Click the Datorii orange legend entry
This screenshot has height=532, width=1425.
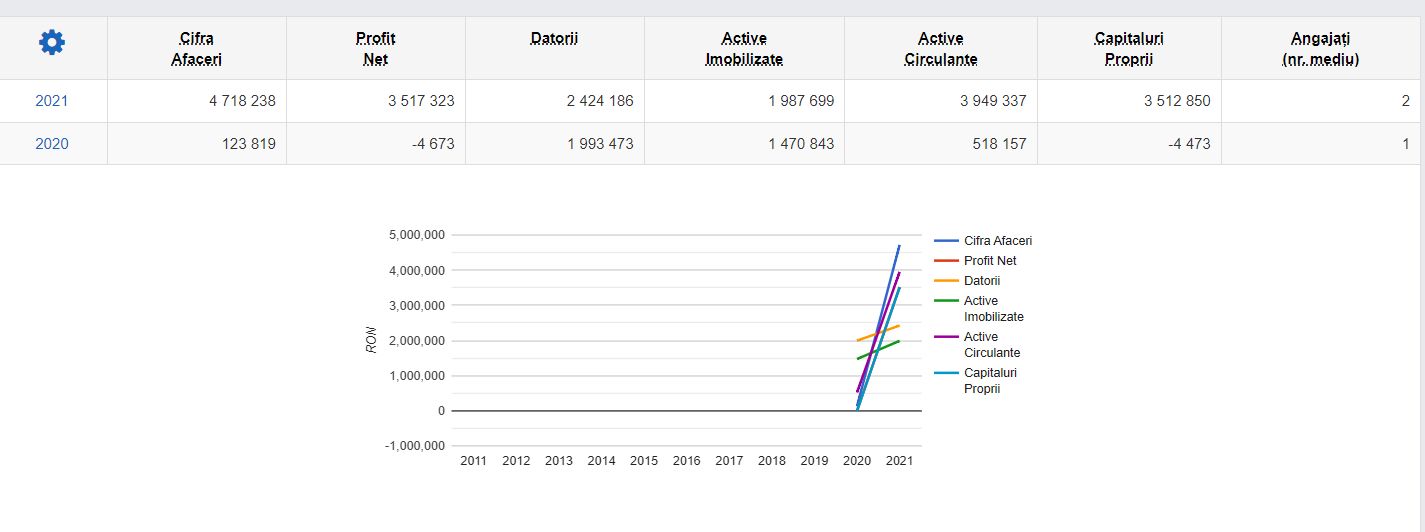[x=967, y=281]
